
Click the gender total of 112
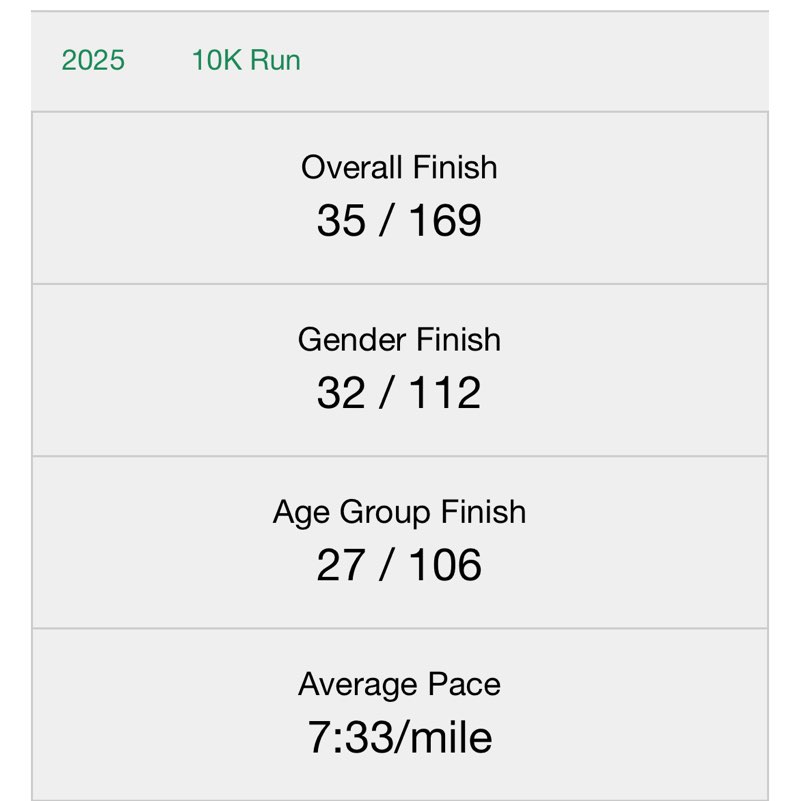pyautogui.click(x=444, y=393)
